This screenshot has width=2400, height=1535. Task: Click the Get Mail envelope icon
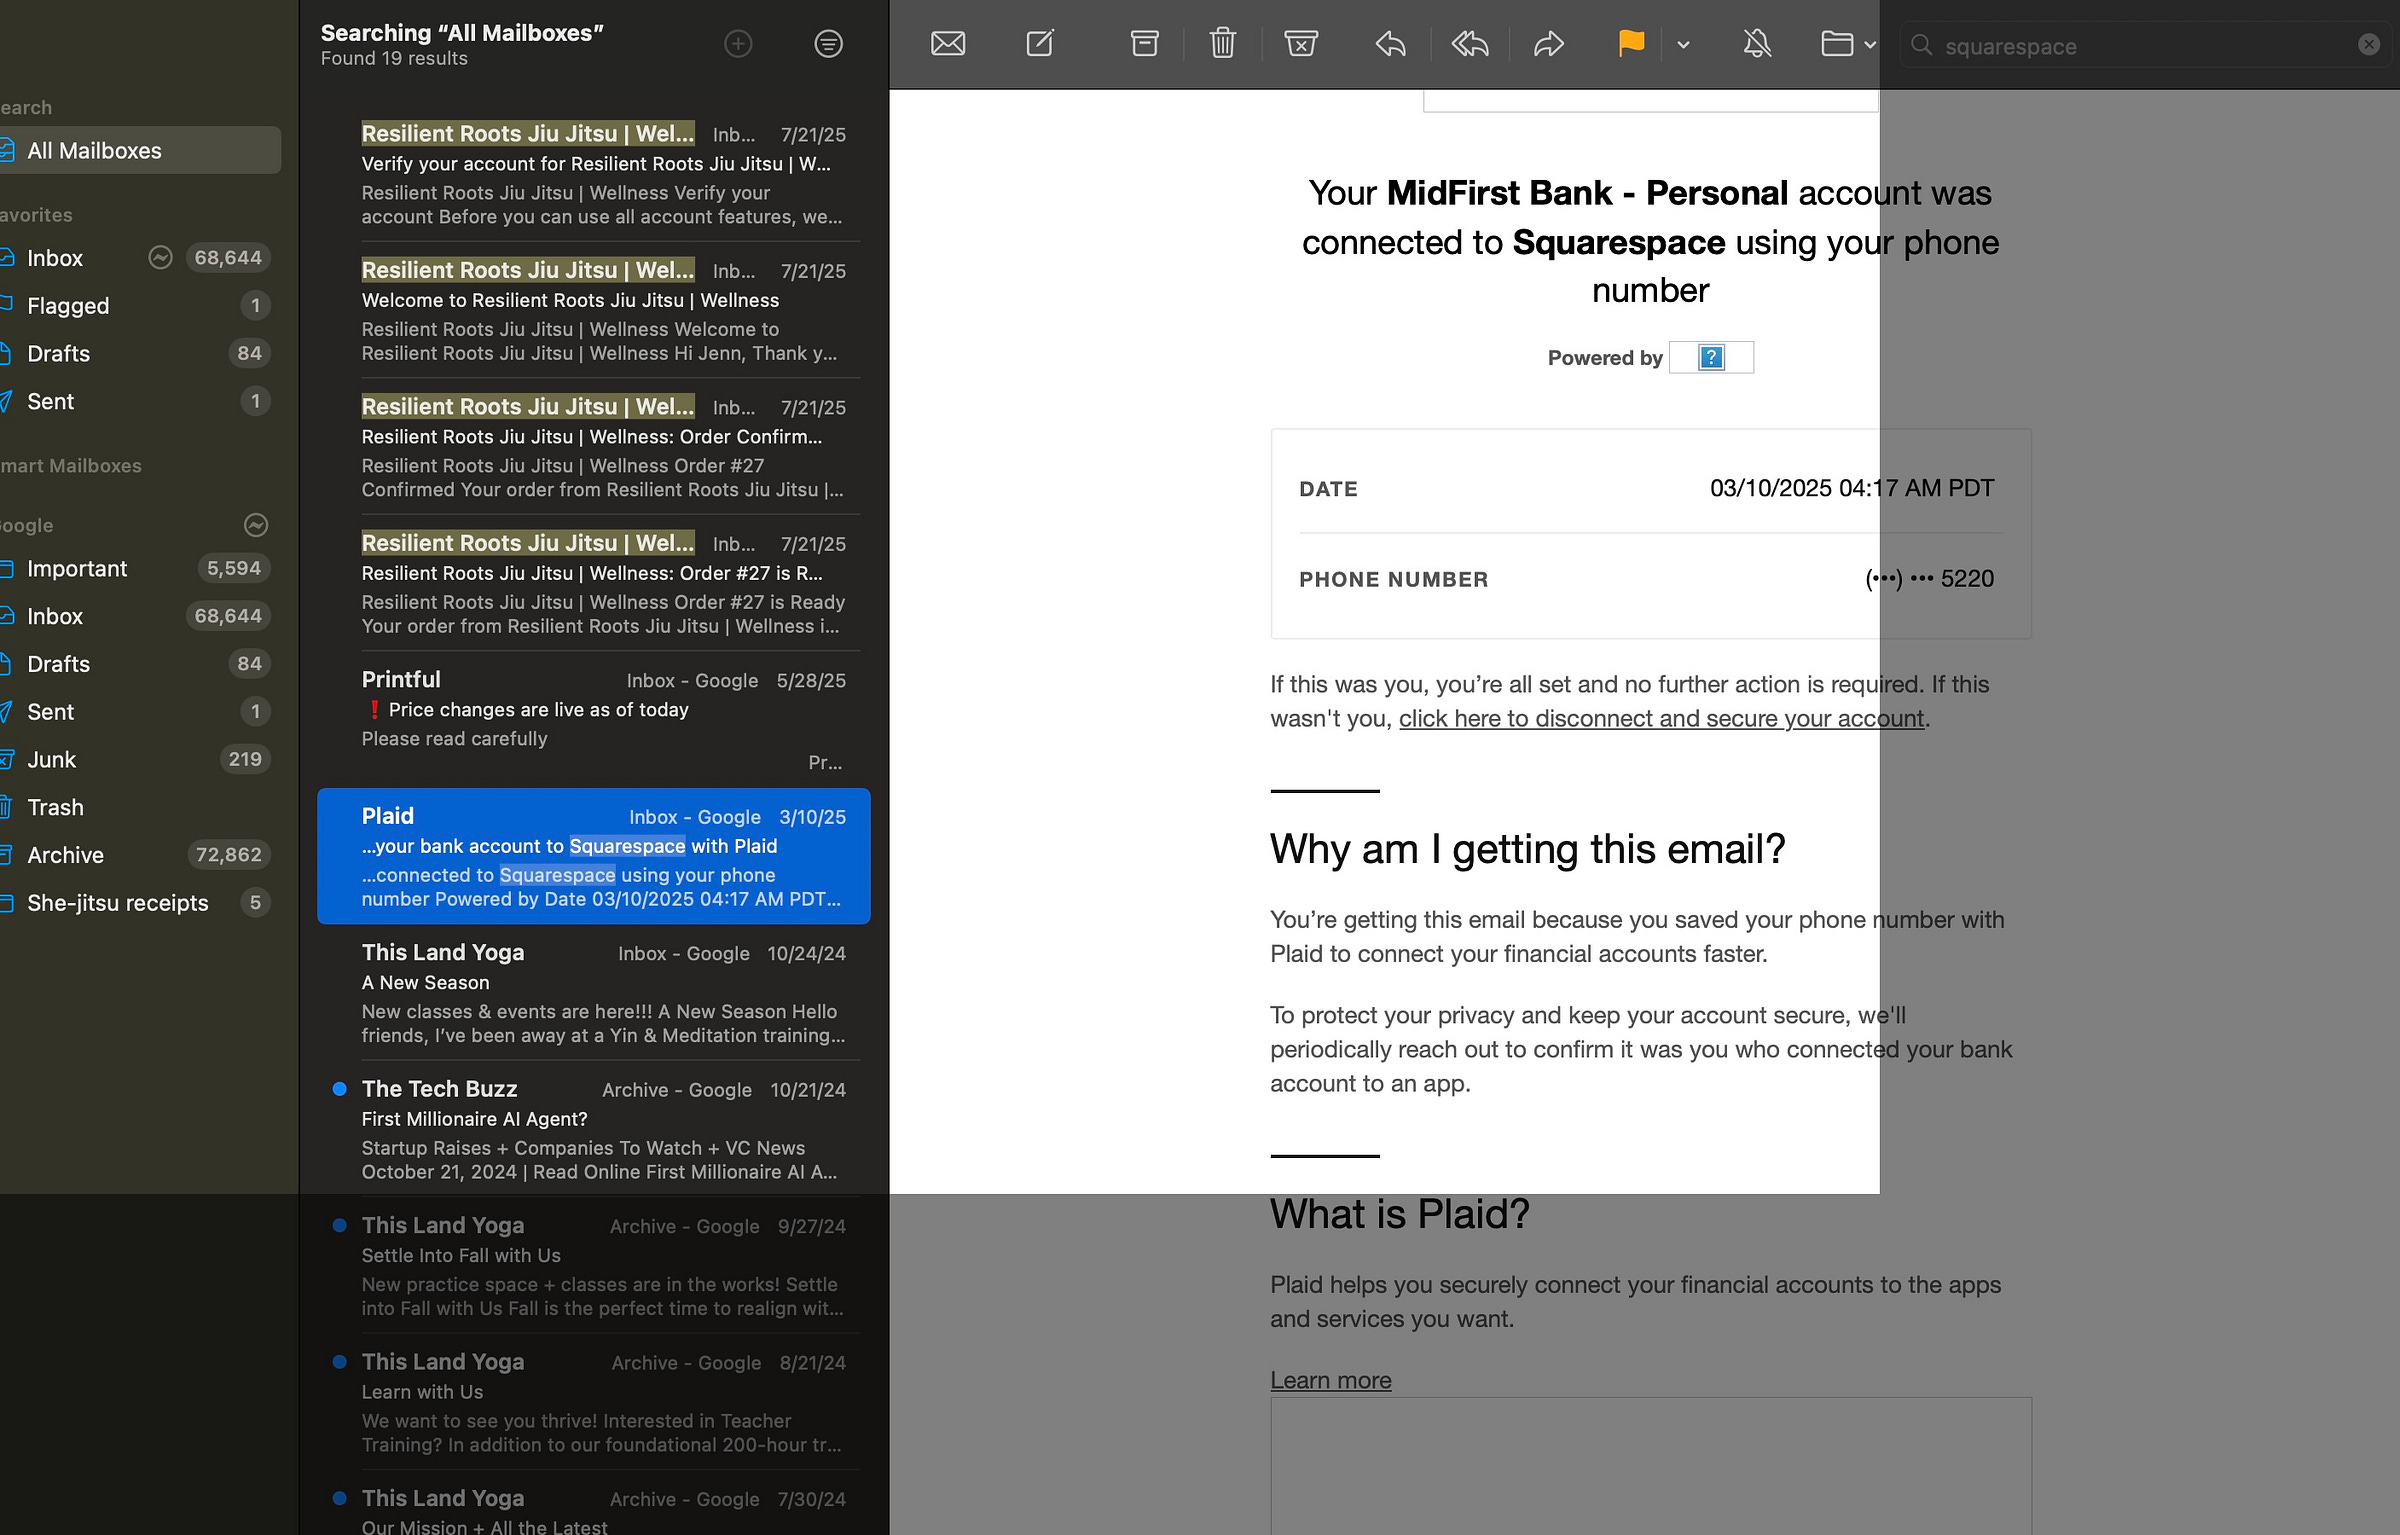[x=947, y=44]
